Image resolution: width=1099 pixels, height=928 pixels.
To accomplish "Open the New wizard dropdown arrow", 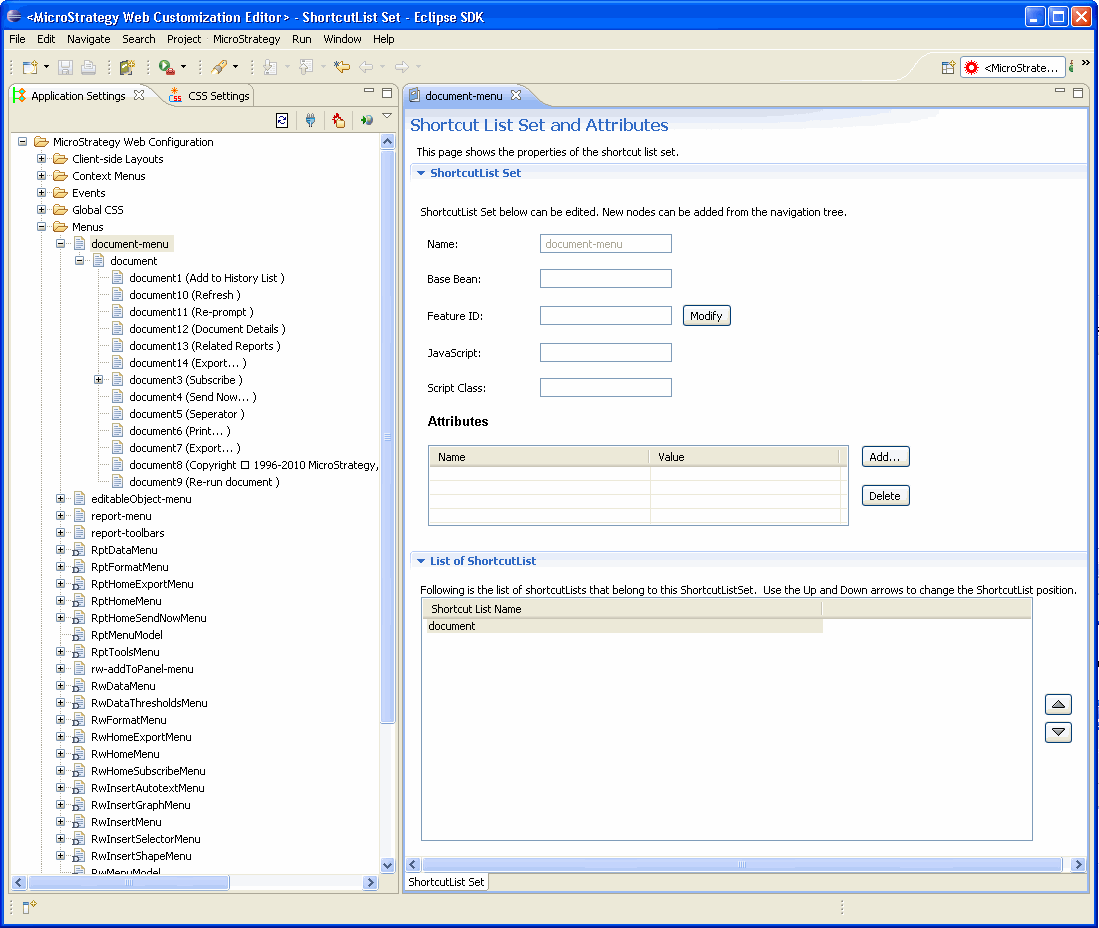I will pos(46,67).
